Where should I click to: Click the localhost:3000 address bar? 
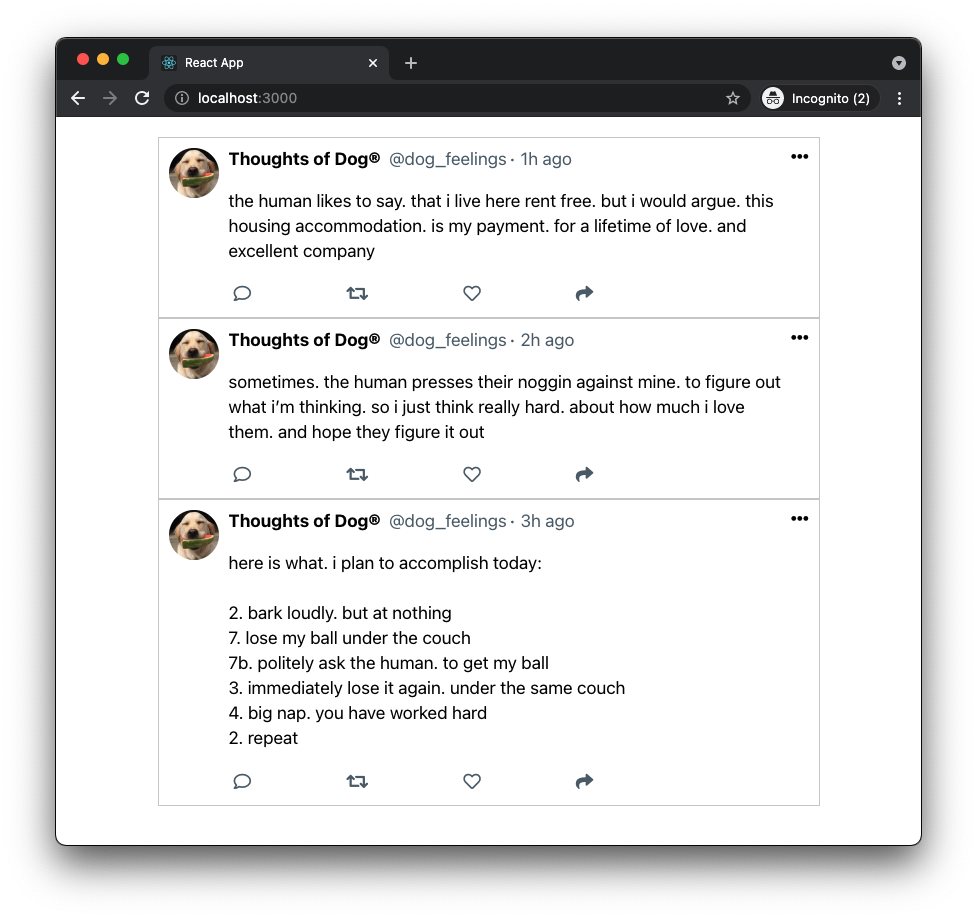450,98
